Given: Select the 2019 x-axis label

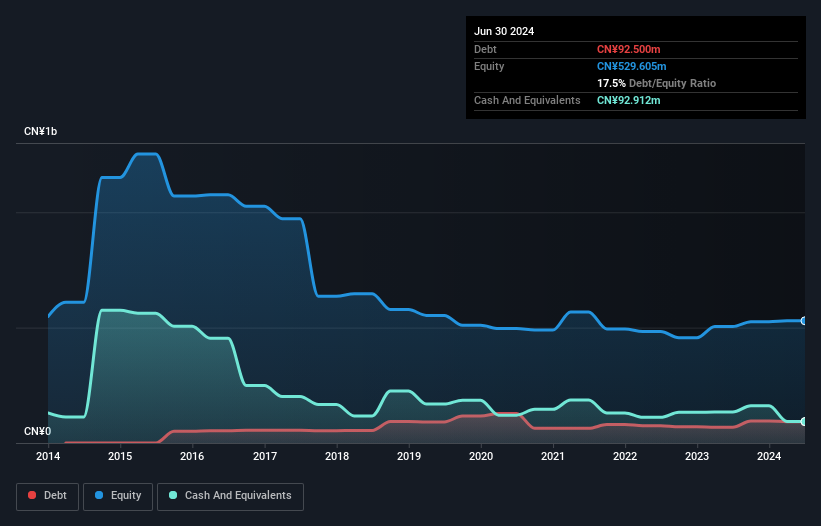Looking at the screenshot, I should click(409, 456).
